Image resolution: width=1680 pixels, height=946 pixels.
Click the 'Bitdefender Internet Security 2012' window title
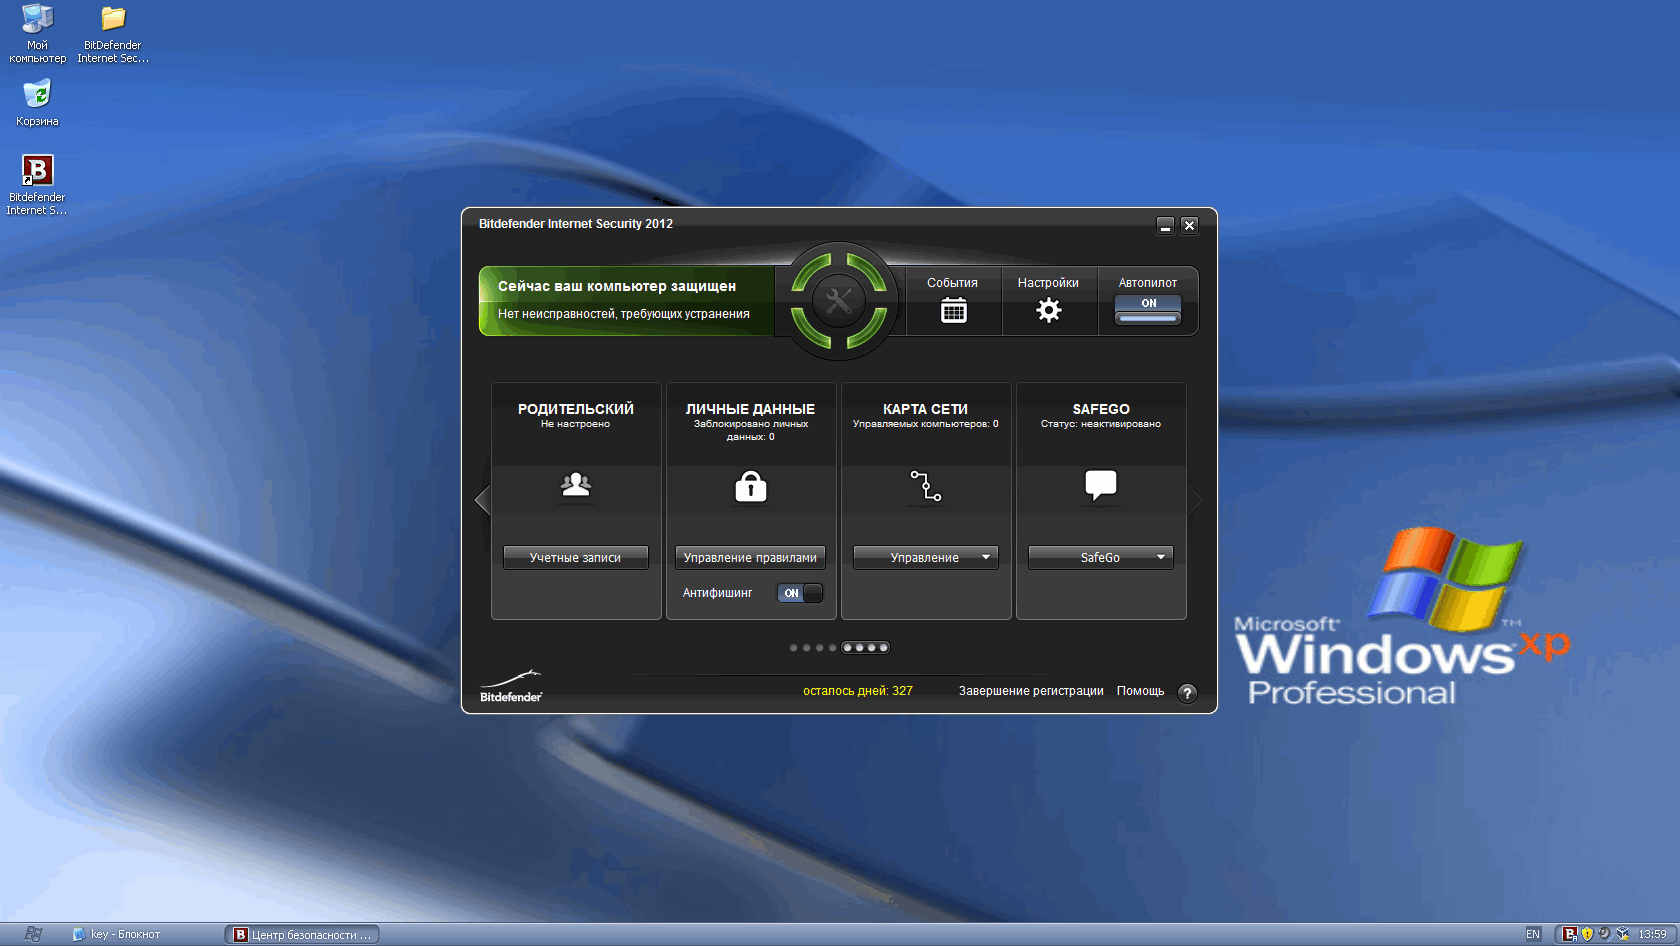576,224
